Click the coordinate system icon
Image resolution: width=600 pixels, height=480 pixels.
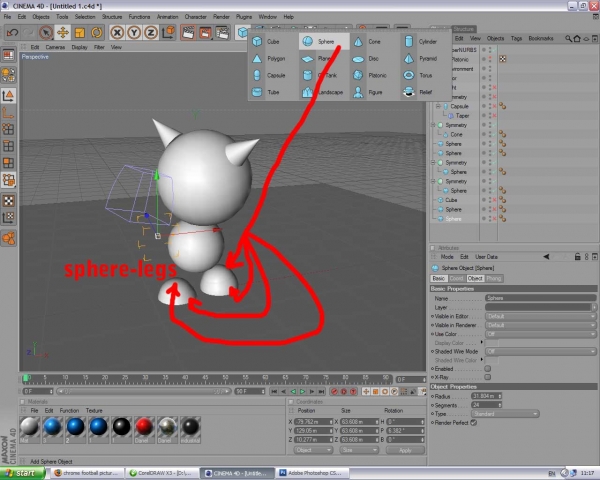pos(168,33)
